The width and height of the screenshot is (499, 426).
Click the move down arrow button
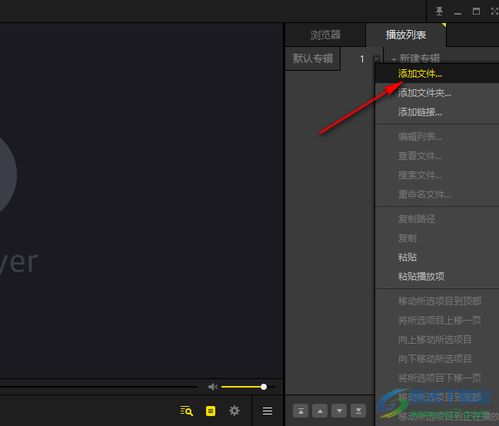click(339, 411)
